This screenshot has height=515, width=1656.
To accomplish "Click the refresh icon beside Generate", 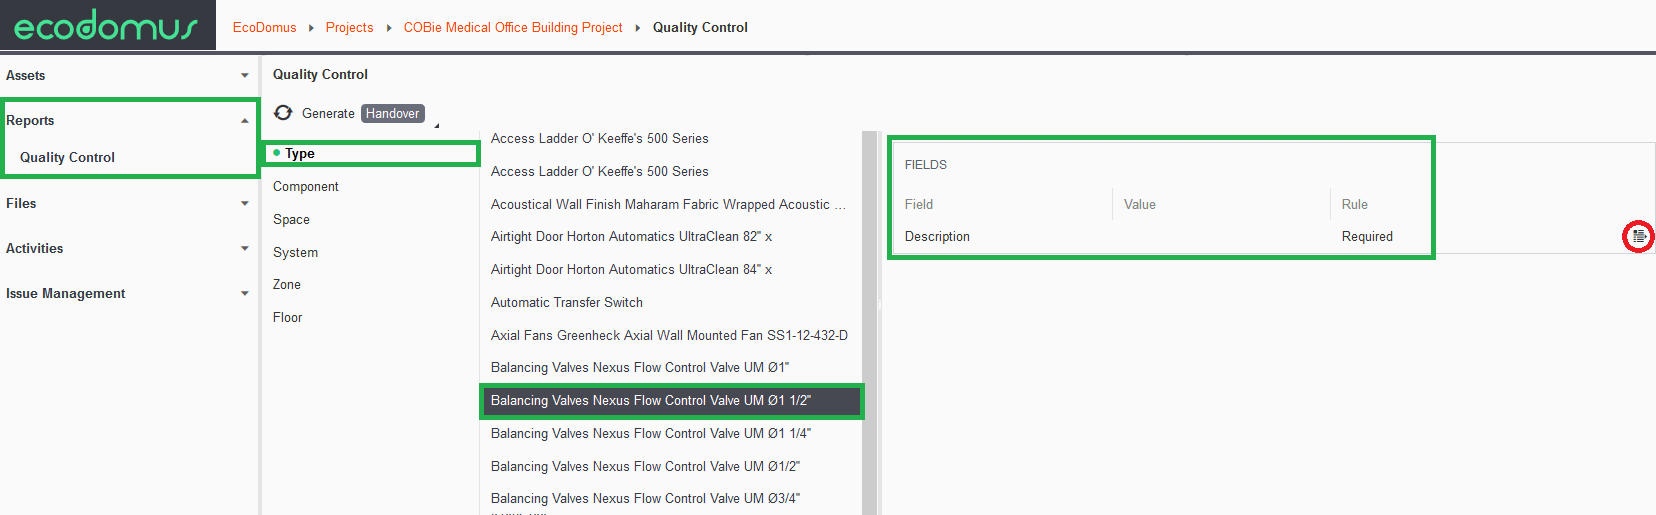I will pyautogui.click(x=283, y=113).
